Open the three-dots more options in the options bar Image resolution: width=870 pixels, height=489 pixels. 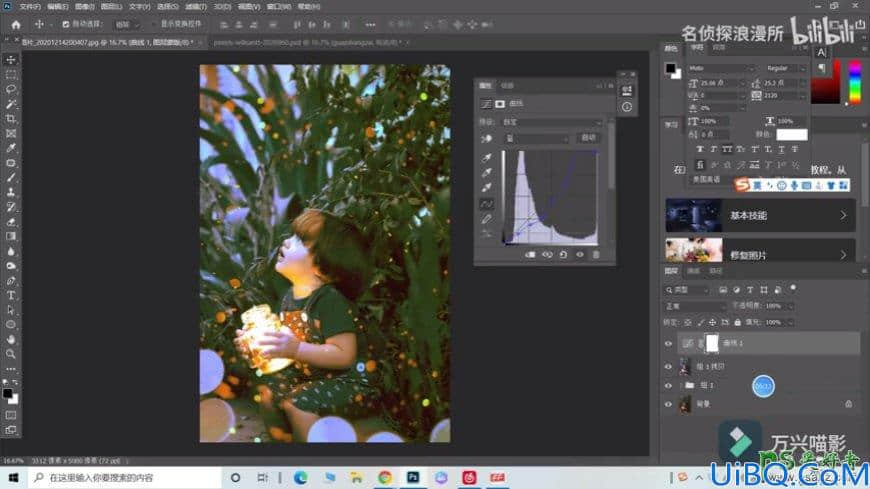(x=371, y=24)
